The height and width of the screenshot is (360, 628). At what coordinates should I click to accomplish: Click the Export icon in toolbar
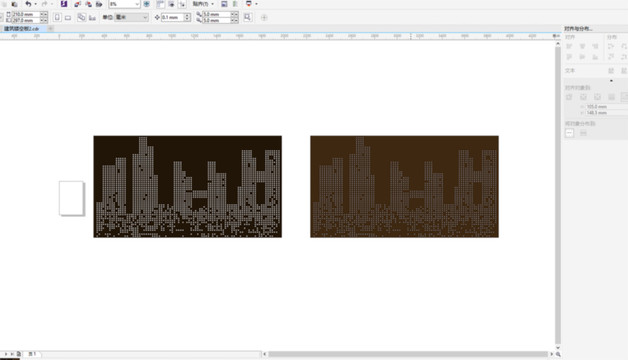89,4
